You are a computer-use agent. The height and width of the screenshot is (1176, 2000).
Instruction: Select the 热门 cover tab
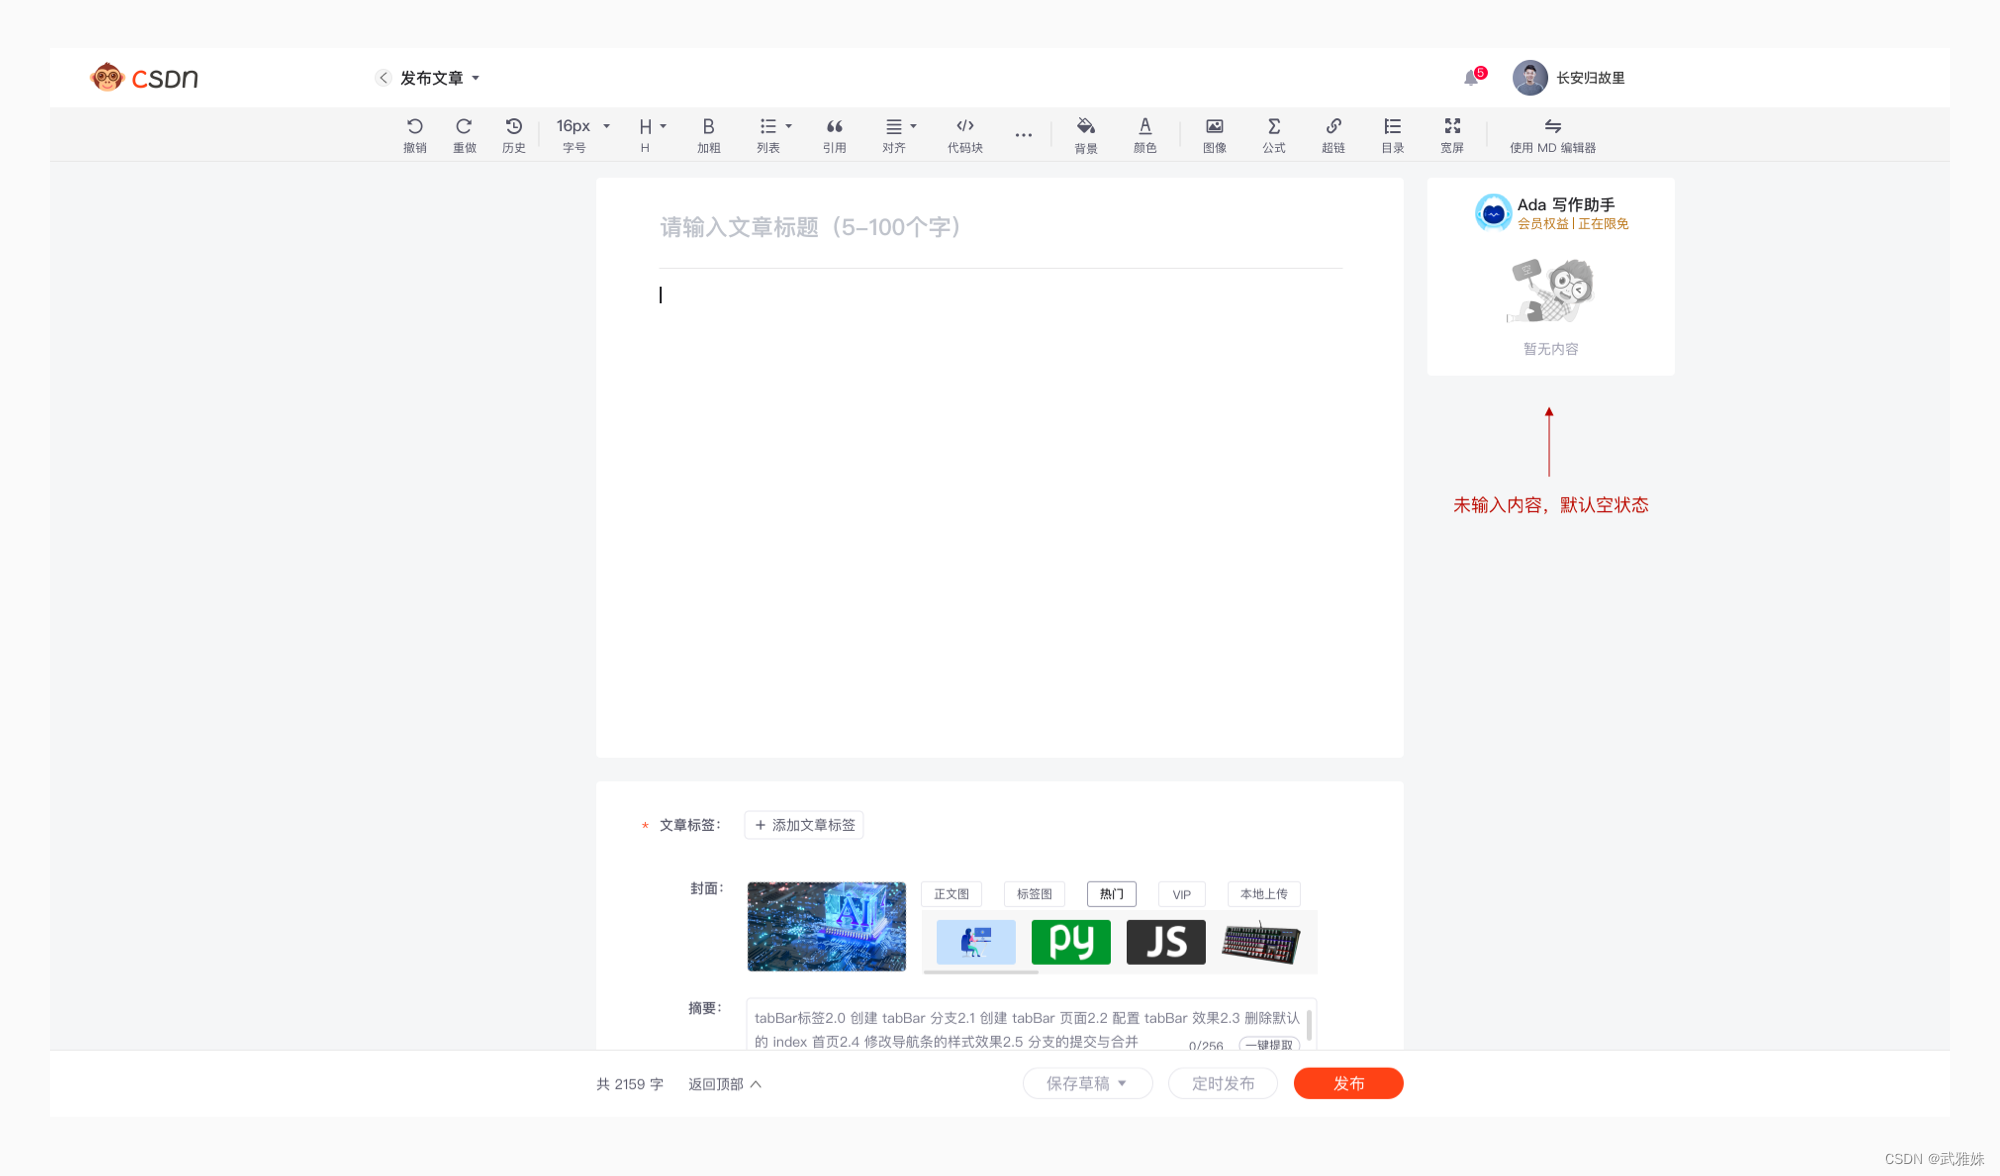1111,894
